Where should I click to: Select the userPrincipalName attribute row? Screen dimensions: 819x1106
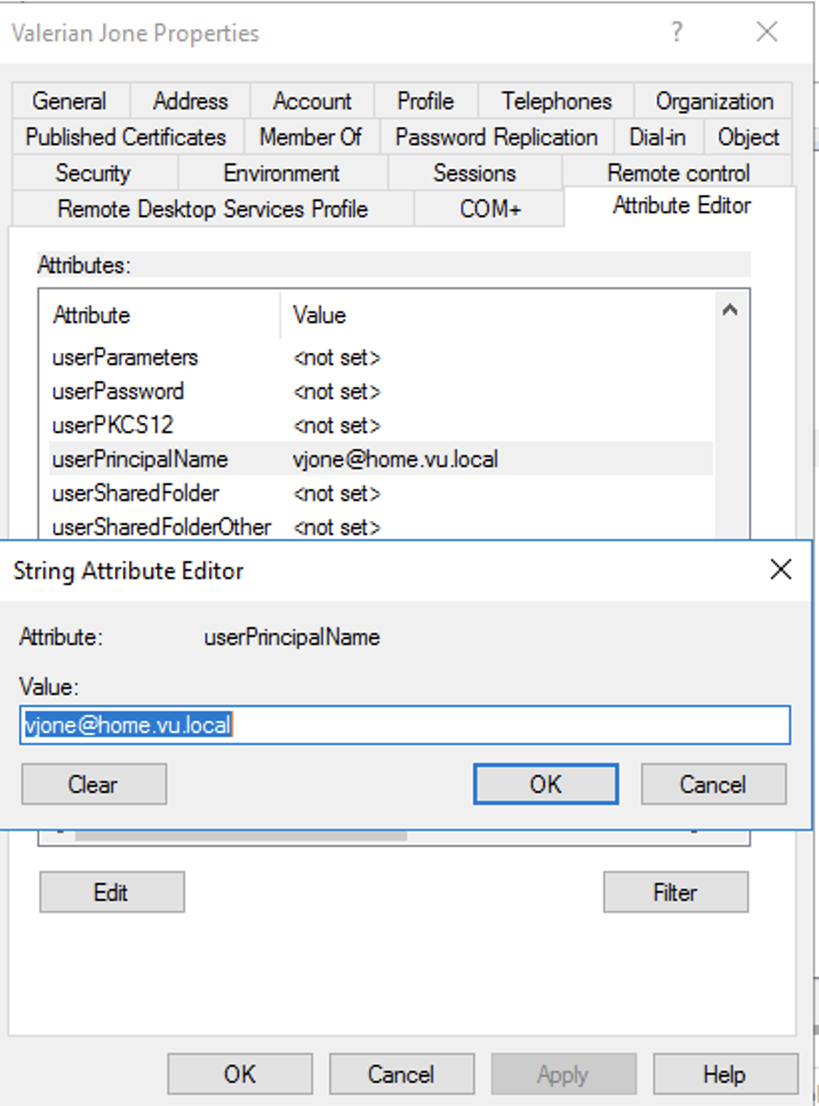[x=140, y=459]
